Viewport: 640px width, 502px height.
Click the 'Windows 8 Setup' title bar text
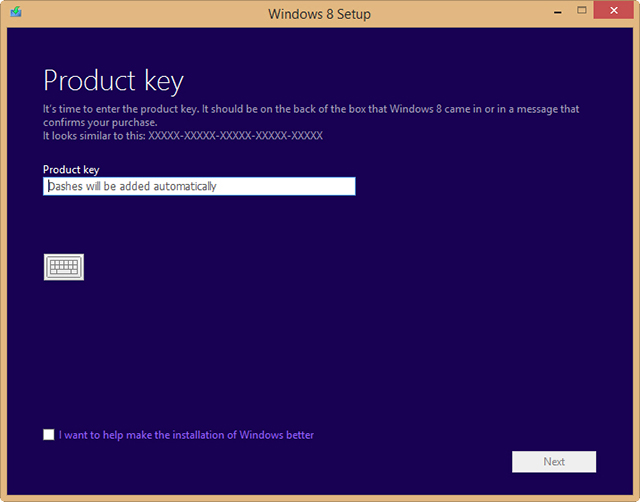pyautogui.click(x=319, y=14)
